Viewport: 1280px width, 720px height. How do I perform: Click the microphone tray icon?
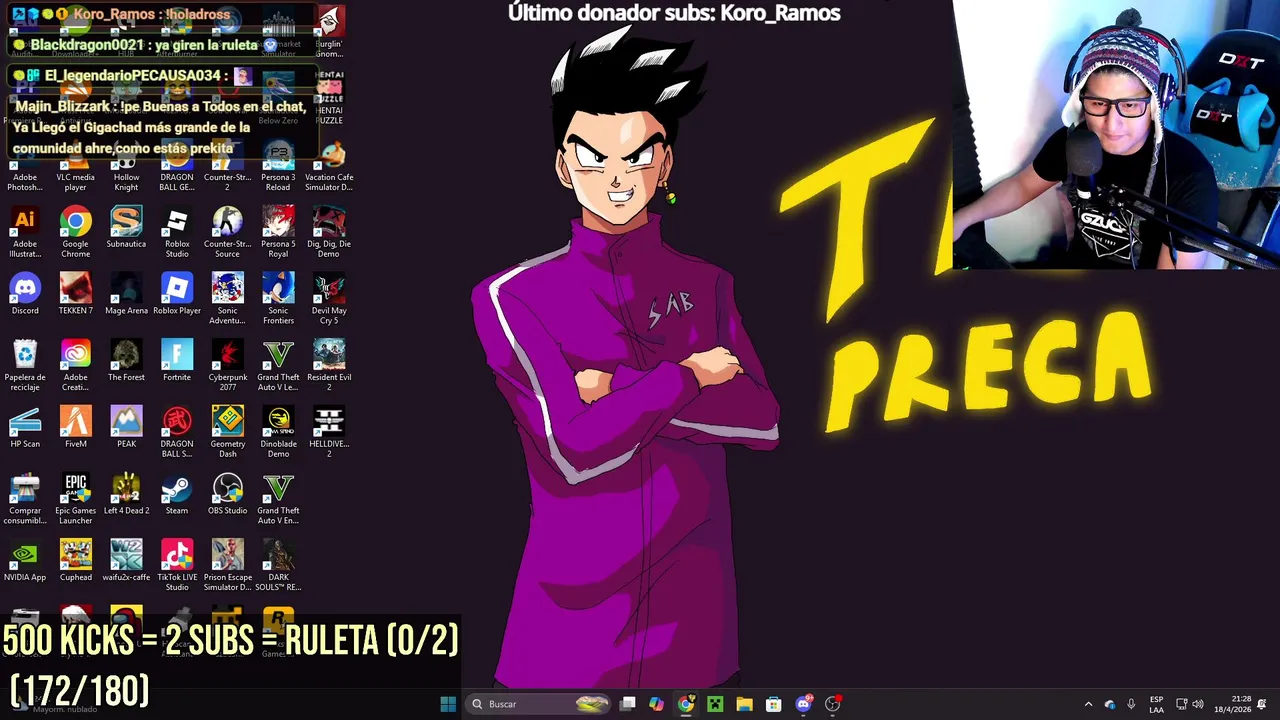point(1131,704)
